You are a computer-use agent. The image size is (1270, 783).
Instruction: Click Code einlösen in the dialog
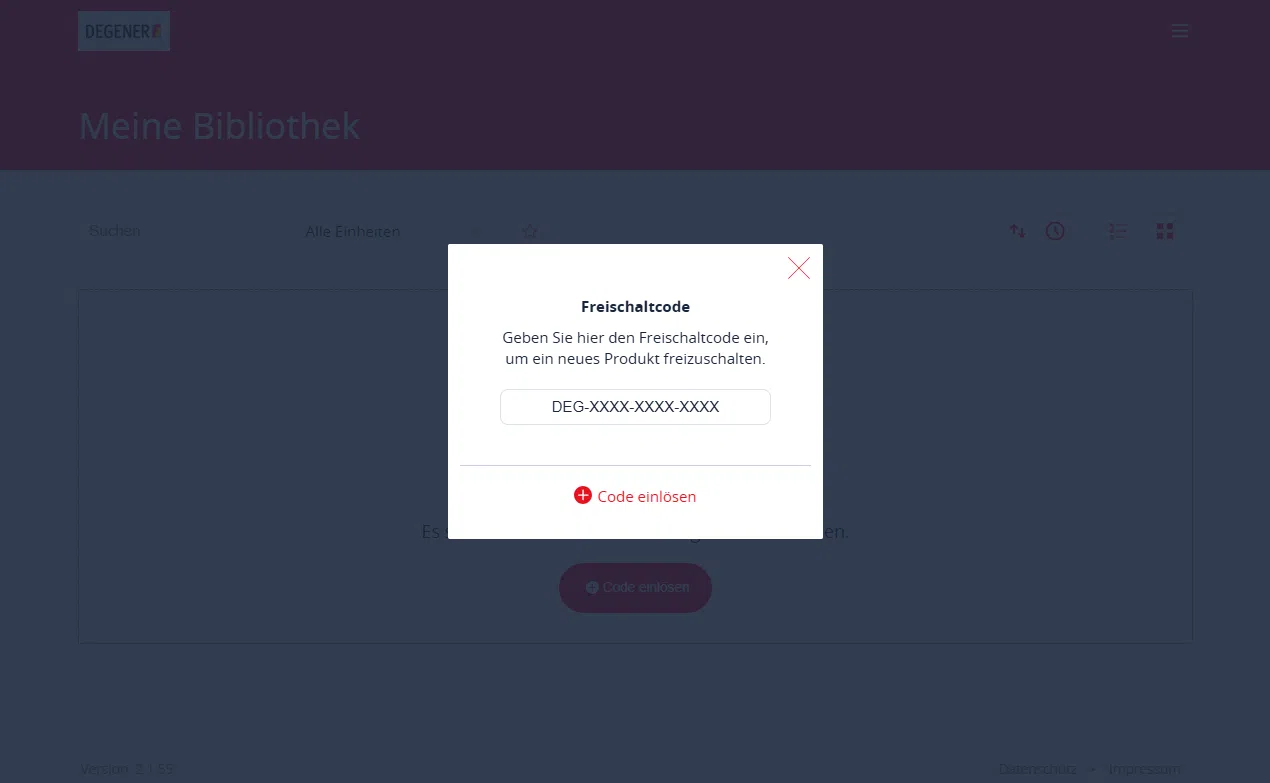click(635, 496)
